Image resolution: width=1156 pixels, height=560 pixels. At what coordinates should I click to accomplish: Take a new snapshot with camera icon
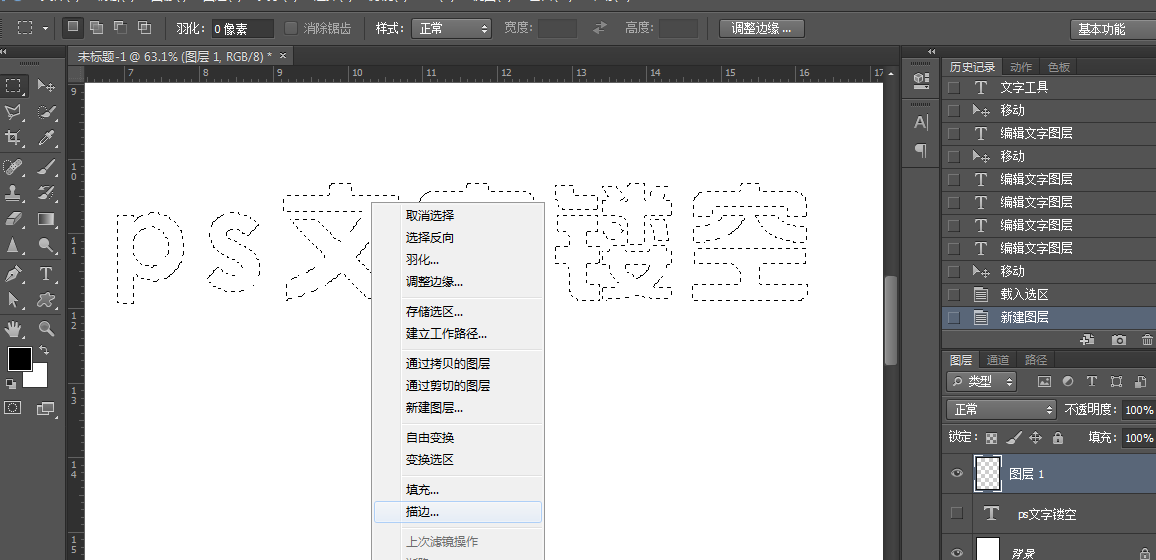point(1119,340)
